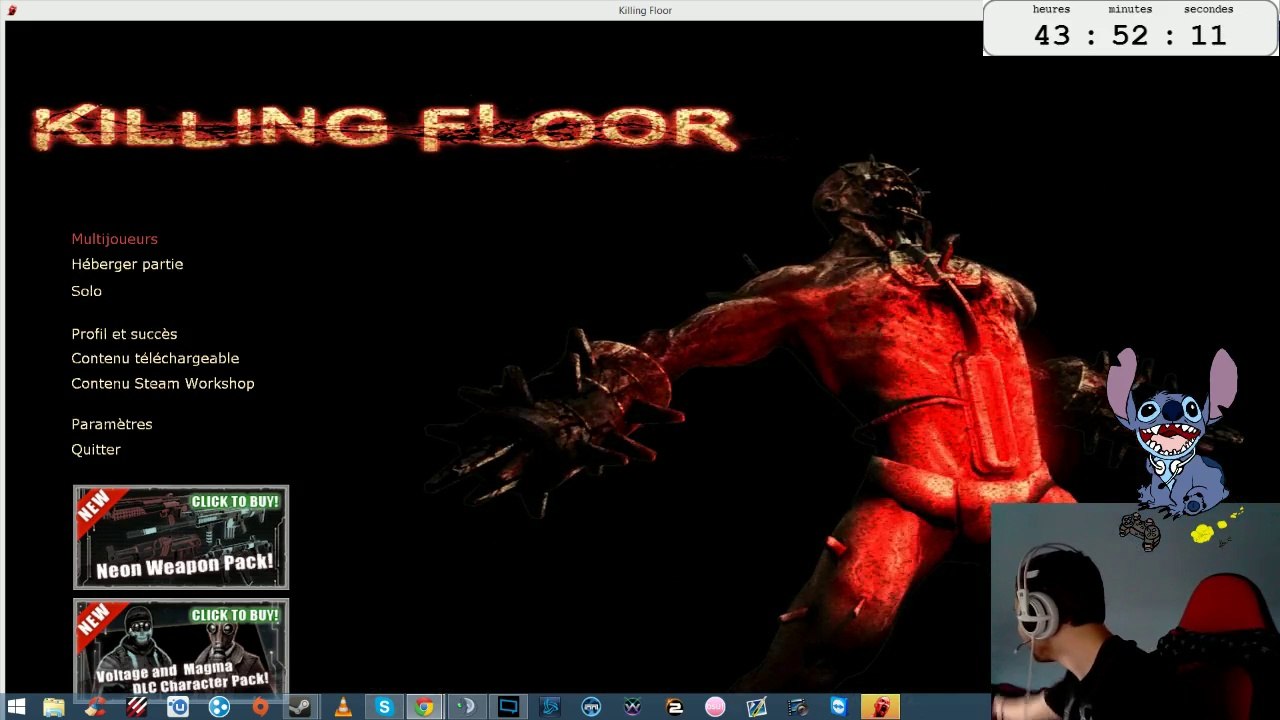
Task: Select the Killing Floor taskbar icon
Action: click(880, 707)
